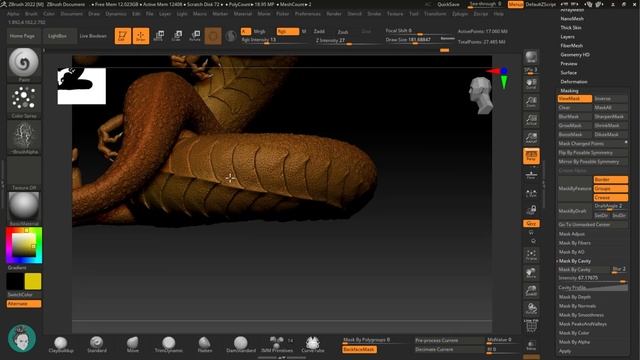Select the TrimDynamic brush
The width and height of the screenshot is (640, 360).
[x=169, y=344]
